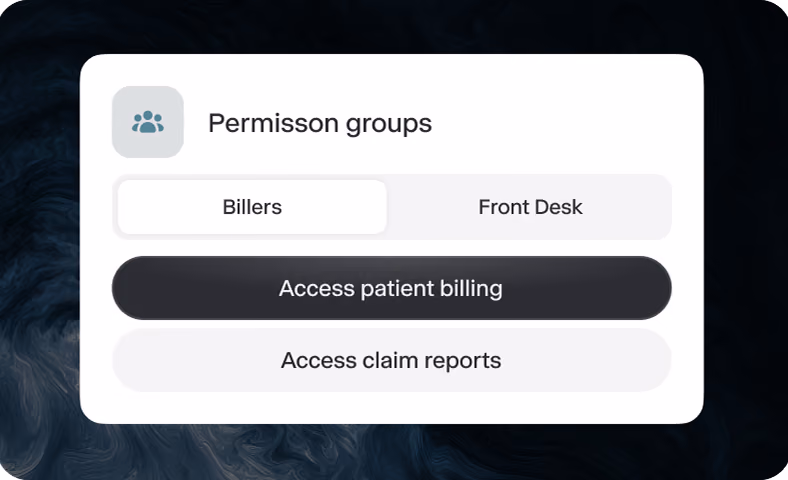Click the Permisson groups heading
Screen dimensions: 788x480
[x=320, y=123]
